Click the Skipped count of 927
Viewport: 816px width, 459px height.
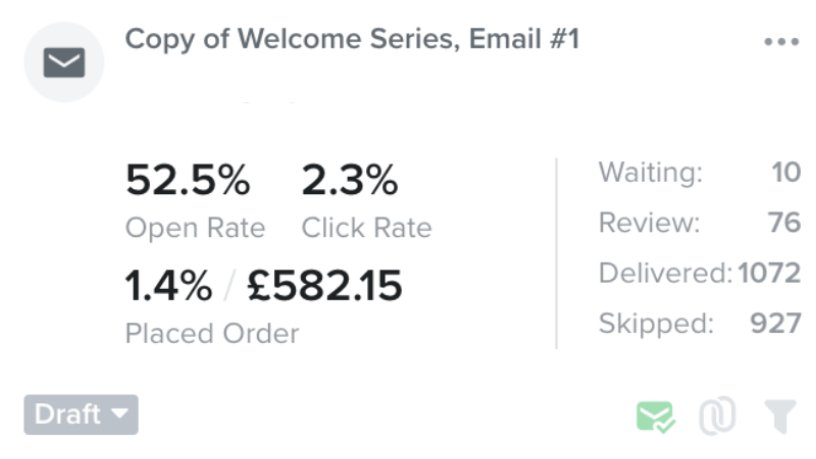pos(775,324)
